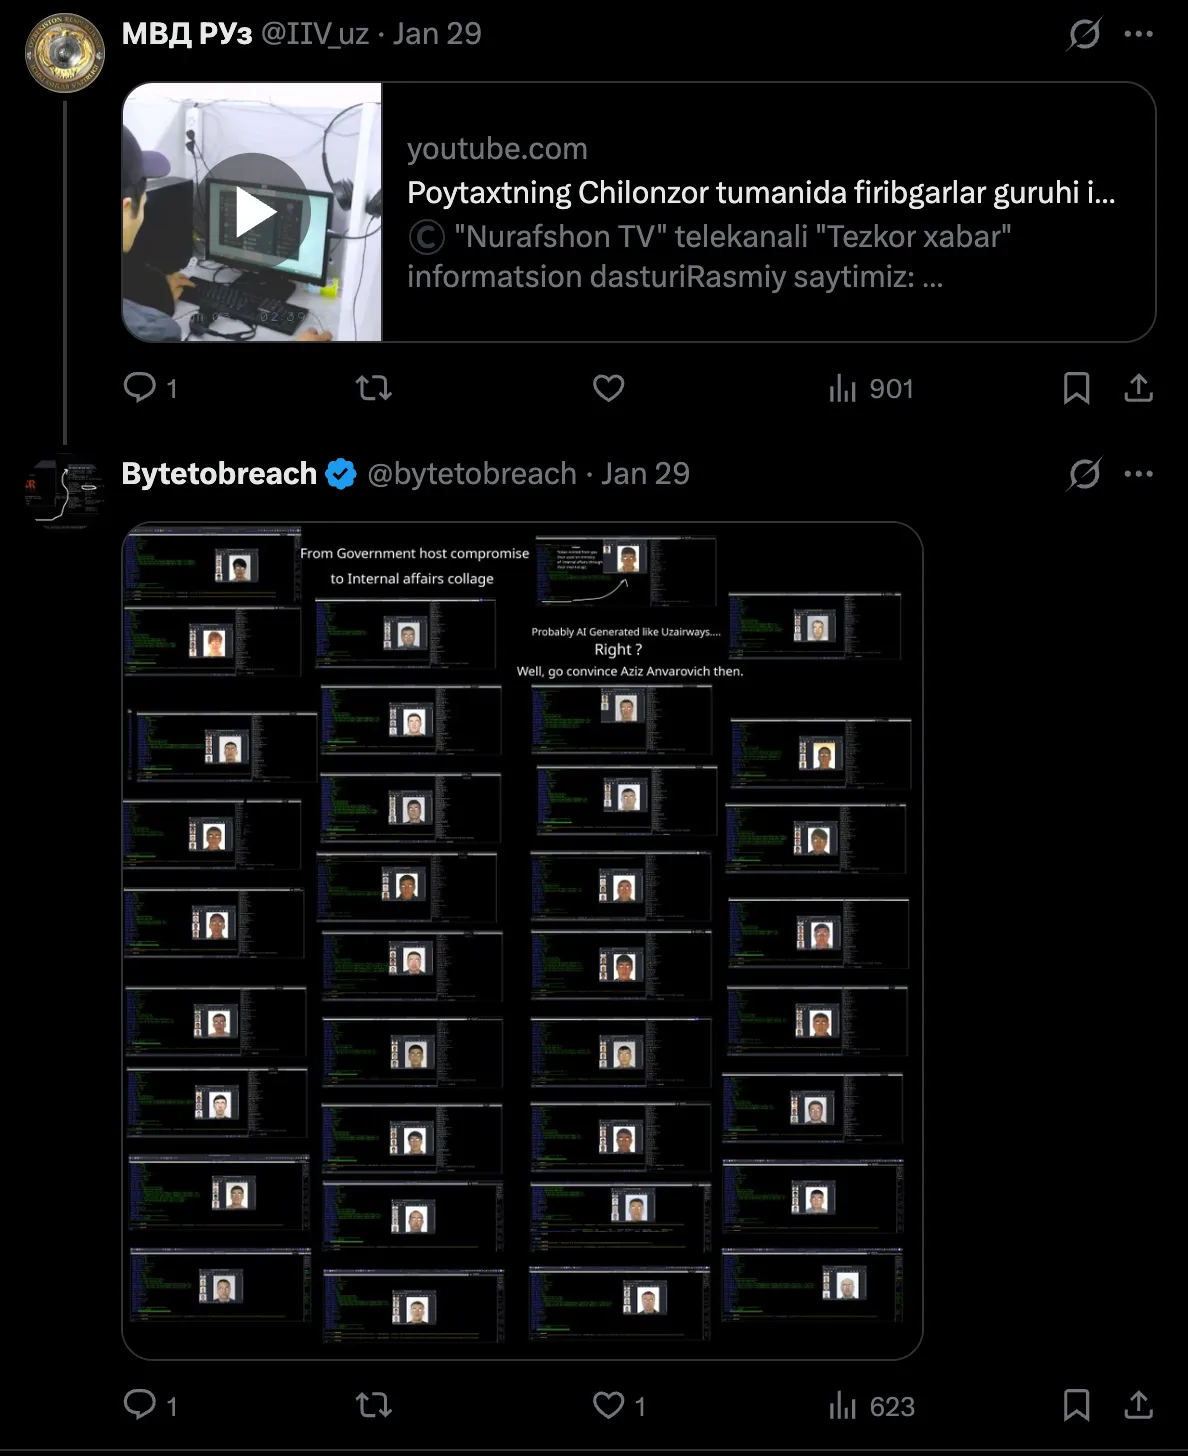The height and width of the screenshot is (1456, 1188).
Task: Open Grok icon on Bytetobreach tweet
Action: click(x=1084, y=474)
